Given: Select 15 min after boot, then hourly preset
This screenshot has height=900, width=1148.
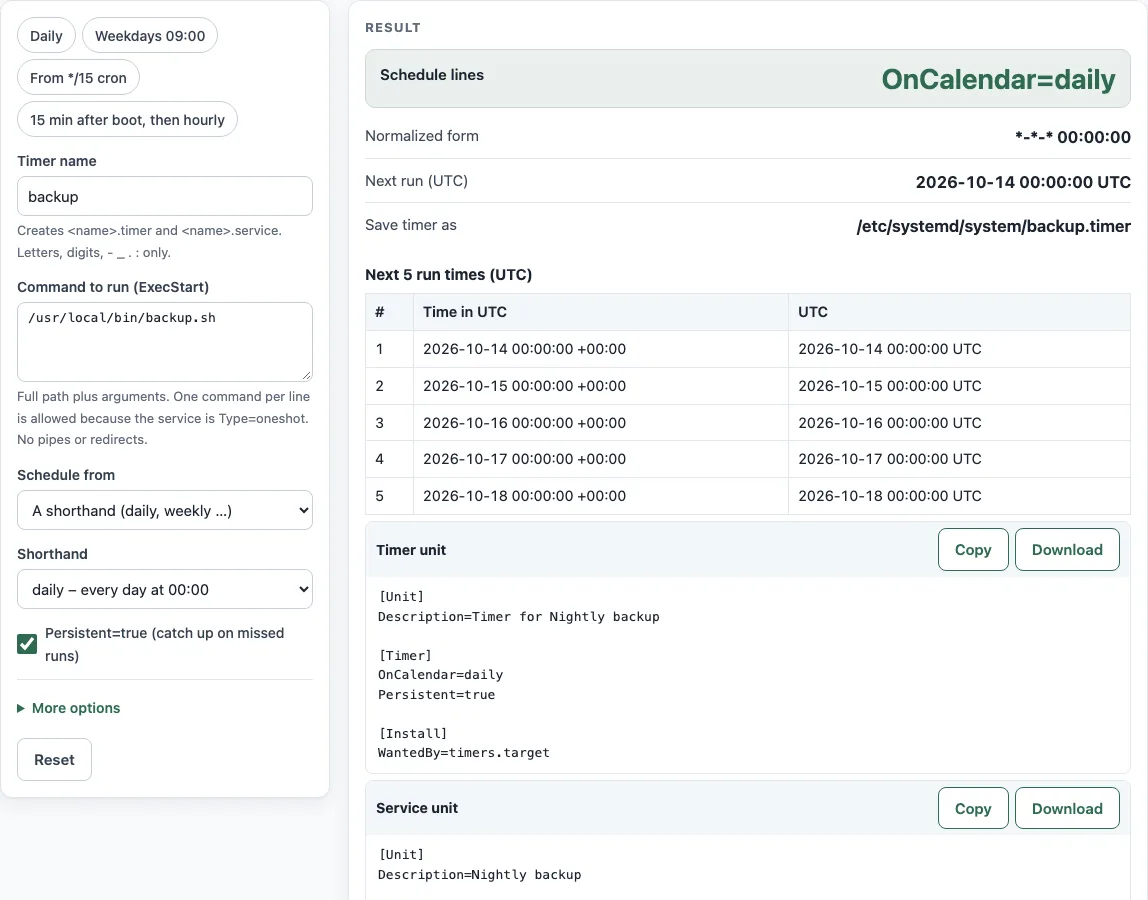Looking at the screenshot, I should [127, 119].
